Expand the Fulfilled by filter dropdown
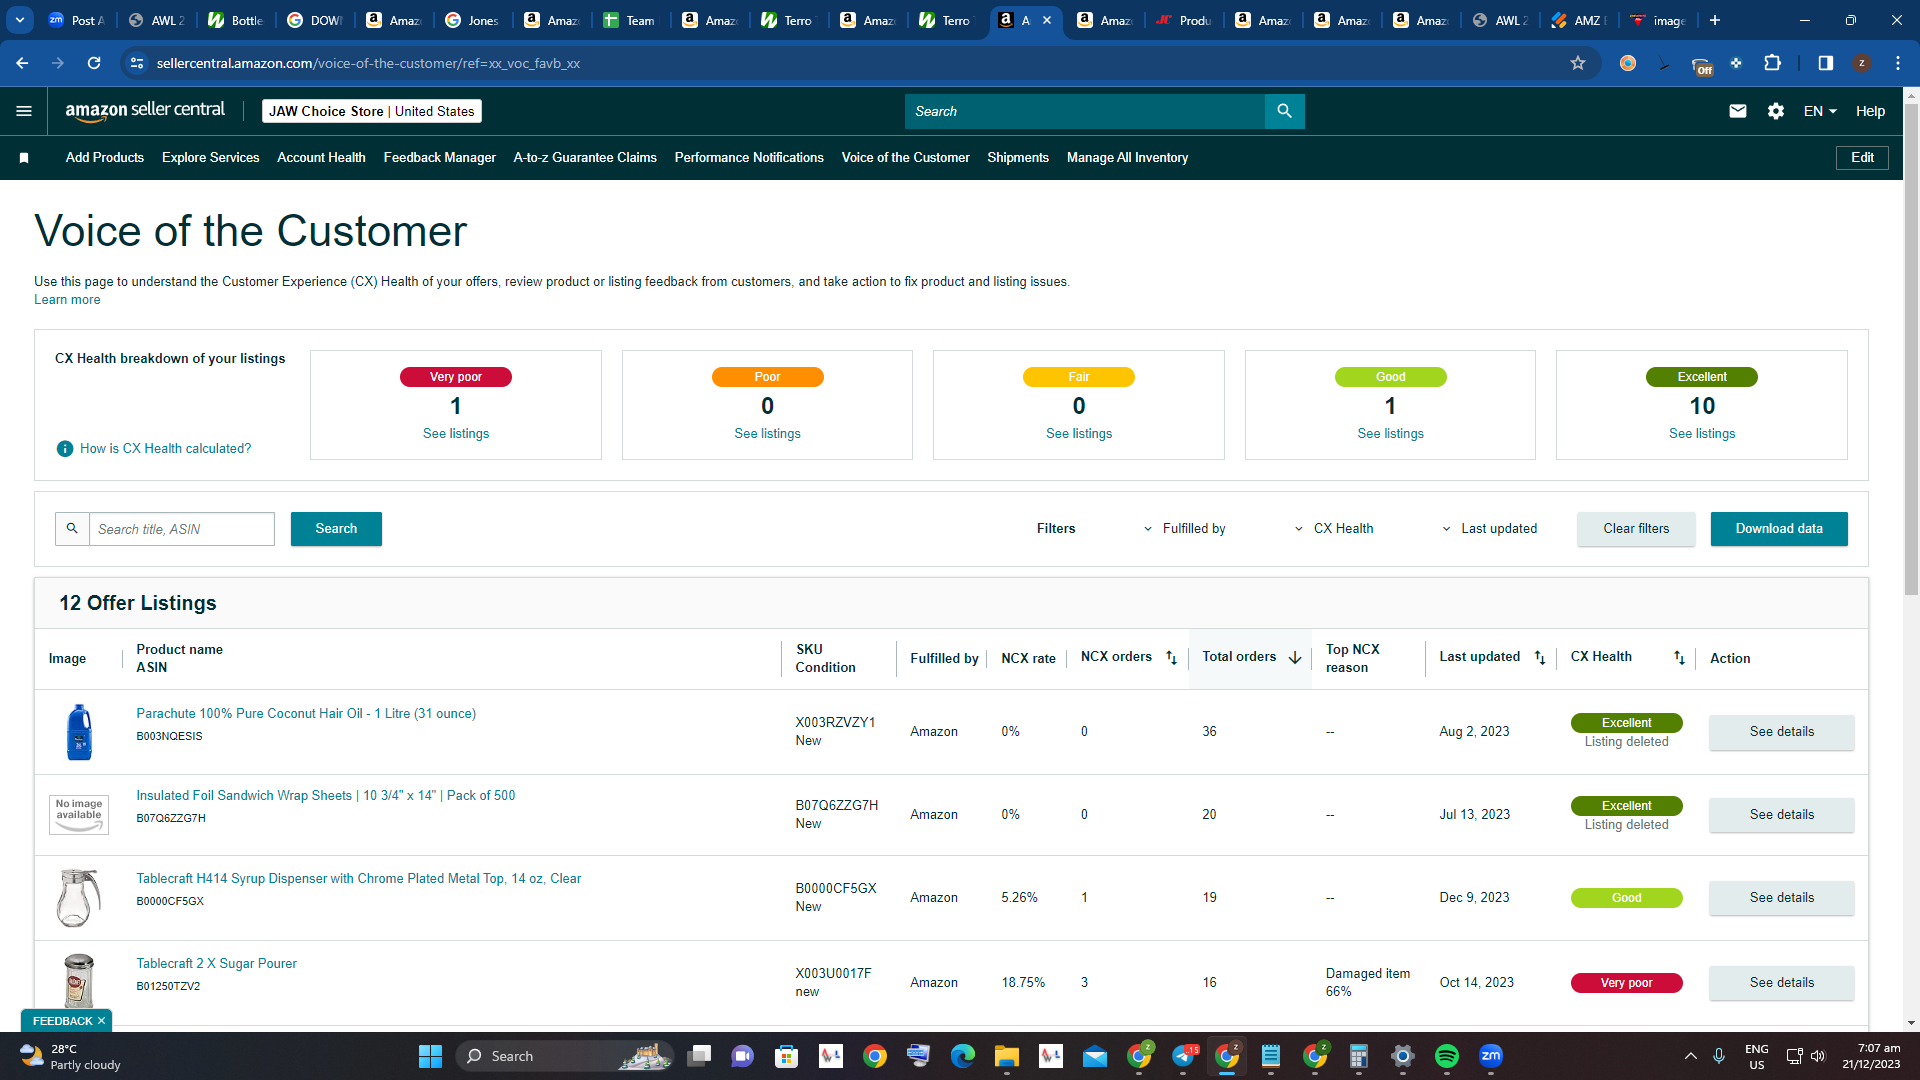Viewport: 1920px width, 1080px height. point(1185,529)
